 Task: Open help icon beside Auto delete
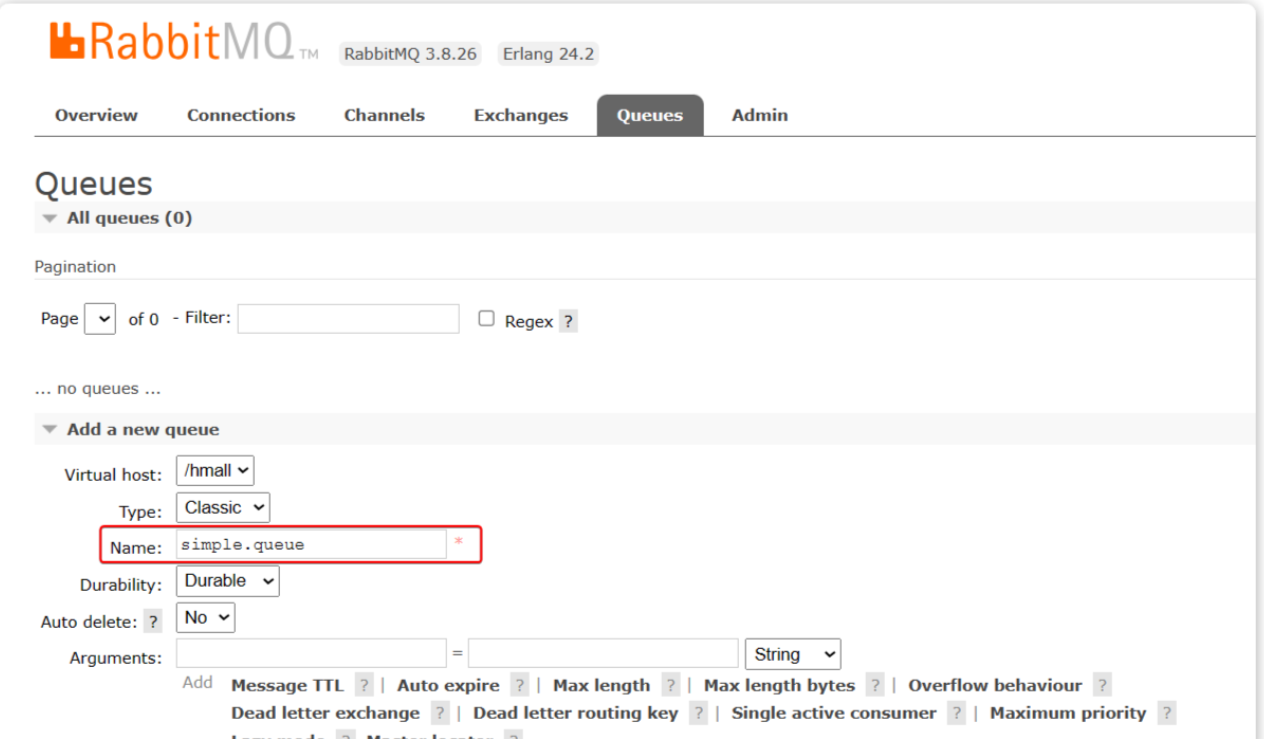(x=153, y=622)
